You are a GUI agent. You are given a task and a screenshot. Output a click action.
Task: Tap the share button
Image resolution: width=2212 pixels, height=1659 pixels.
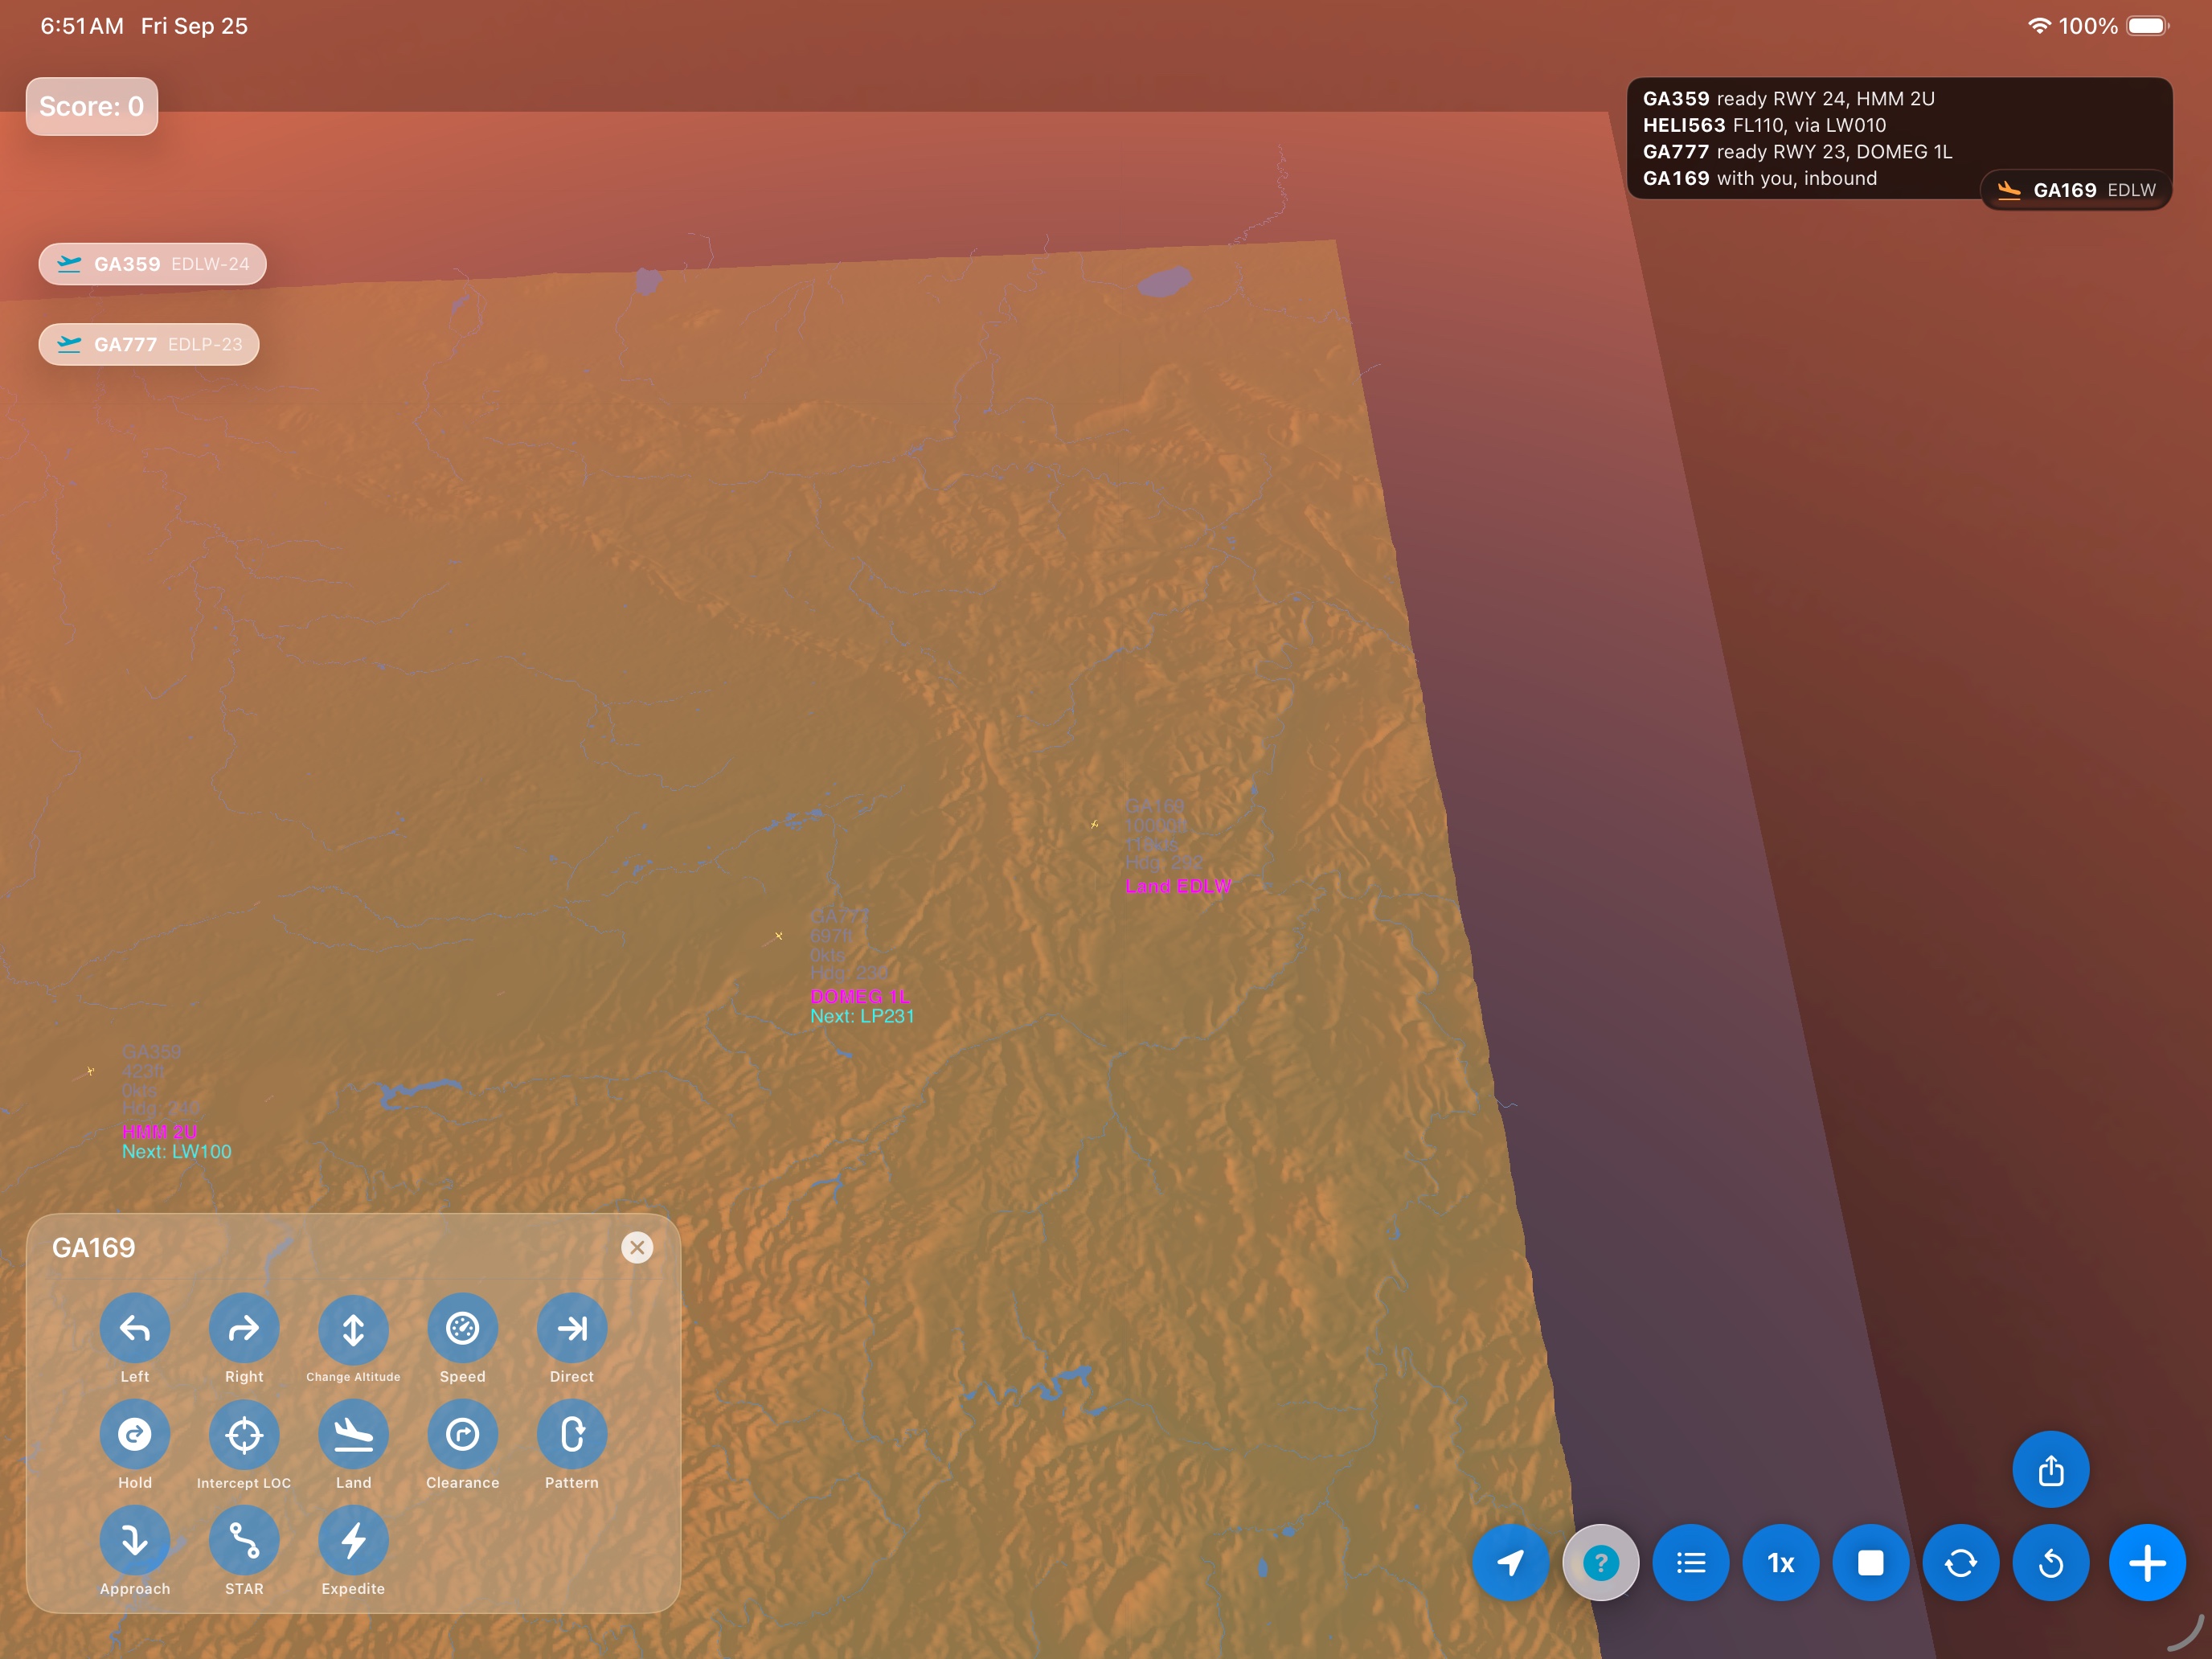tap(2051, 1470)
